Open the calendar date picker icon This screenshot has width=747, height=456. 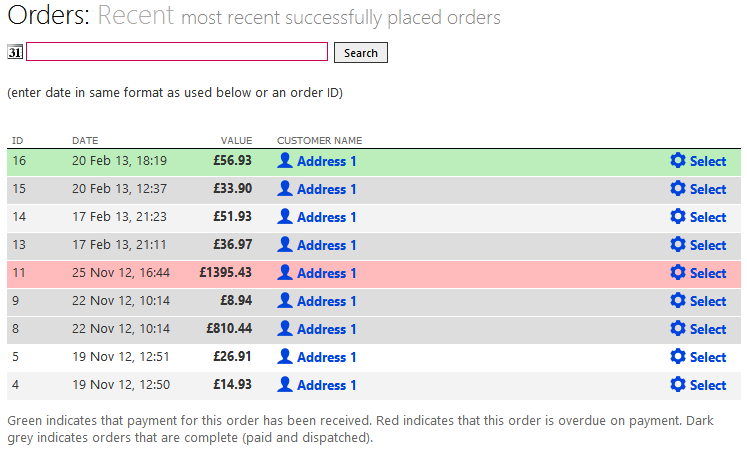coord(15,52)
